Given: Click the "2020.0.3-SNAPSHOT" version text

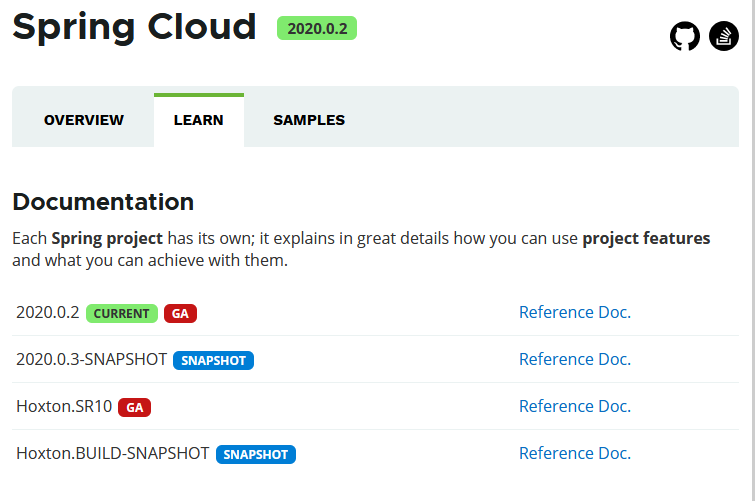Looking at the screenshot, I should (91, 359).
